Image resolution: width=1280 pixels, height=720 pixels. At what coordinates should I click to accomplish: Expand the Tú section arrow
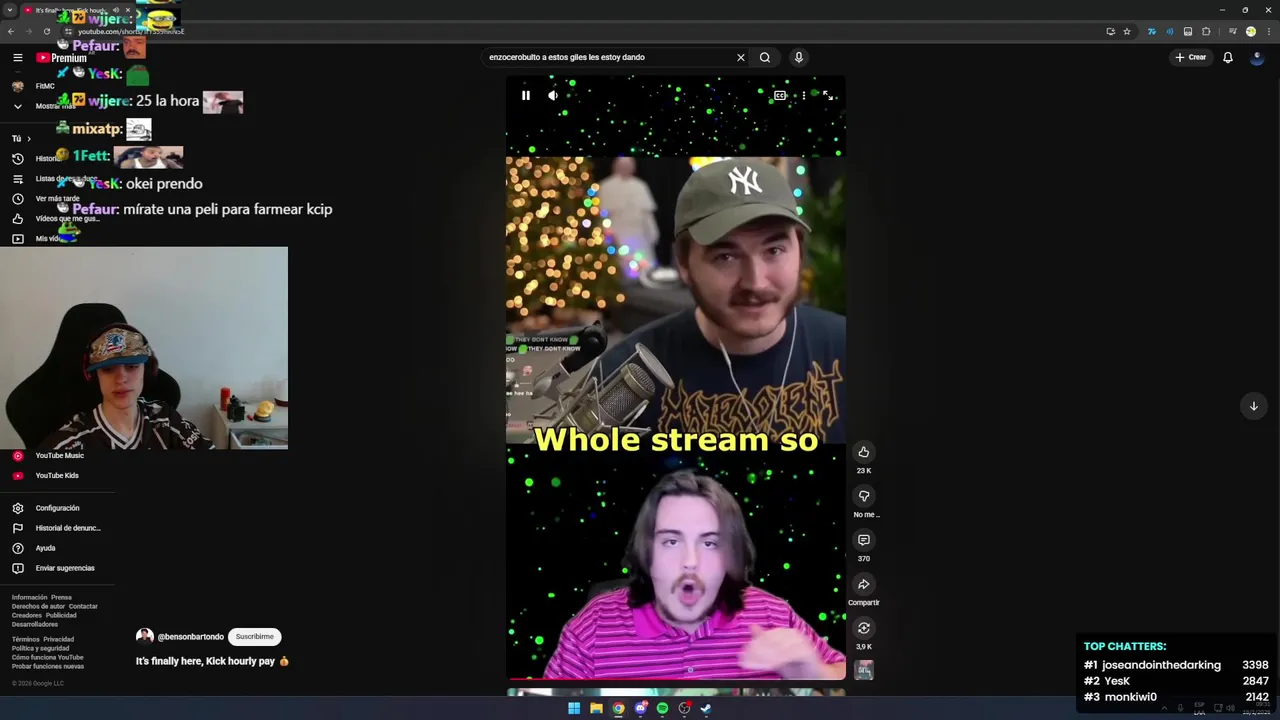pyautogui.click(x=29, y=139)
